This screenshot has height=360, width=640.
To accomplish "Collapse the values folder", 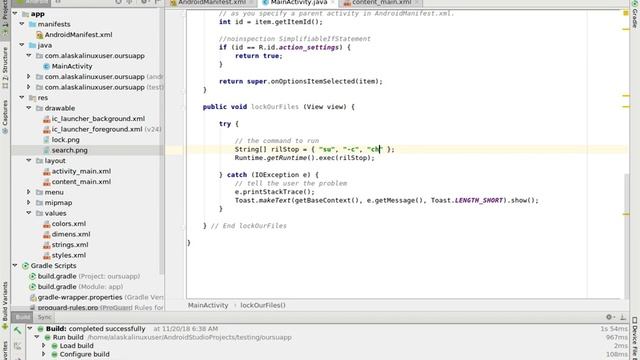I will pyautogui.click(x=29, y=213).
